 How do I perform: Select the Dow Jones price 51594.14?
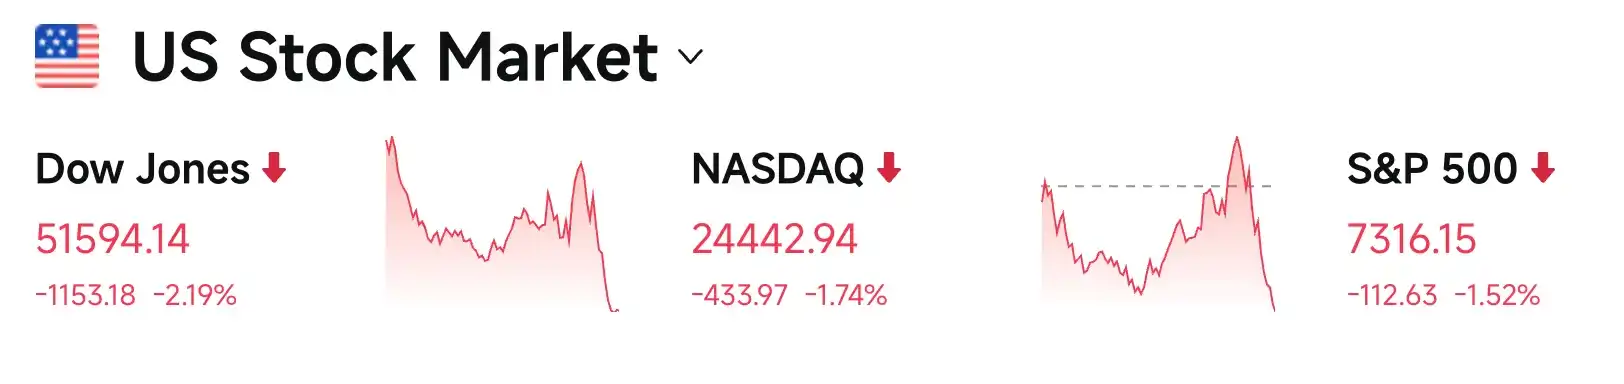coord(112,239)
